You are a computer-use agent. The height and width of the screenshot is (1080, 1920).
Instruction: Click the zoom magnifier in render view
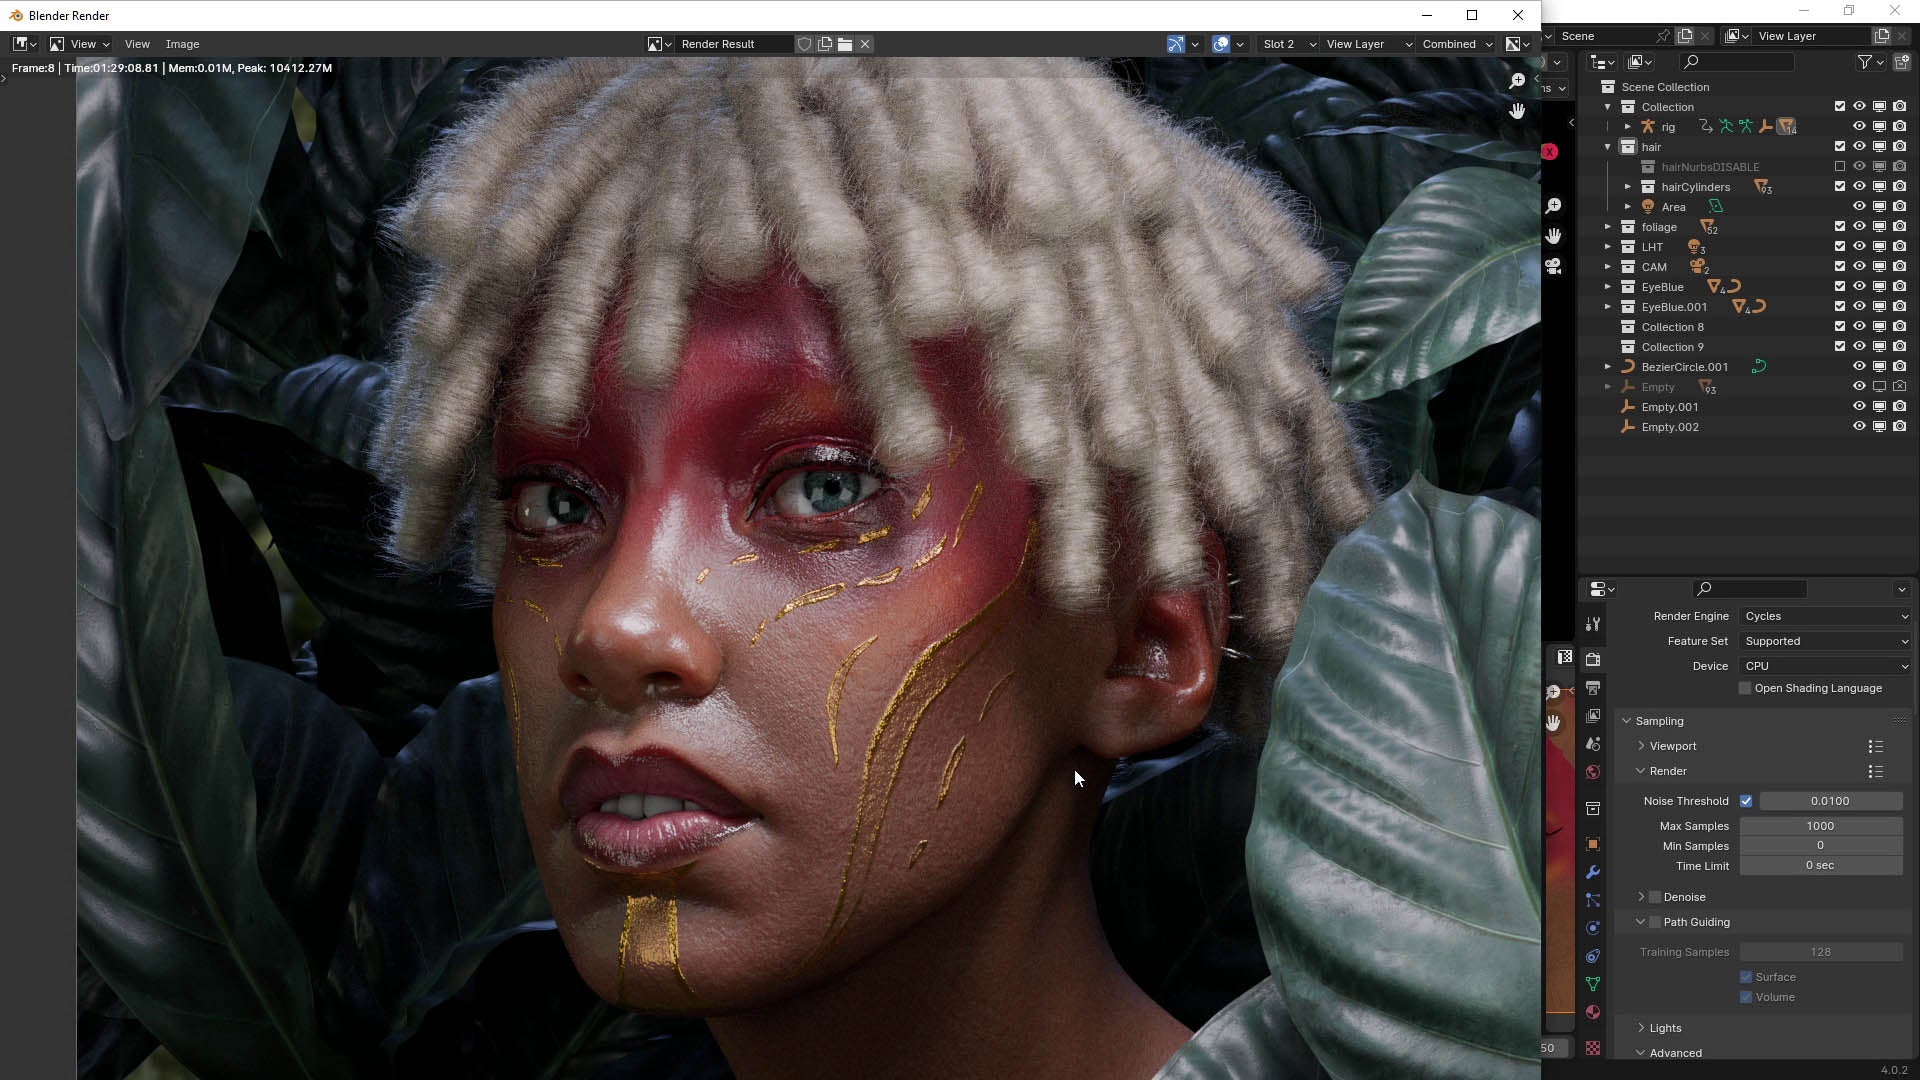point(1517,81)
